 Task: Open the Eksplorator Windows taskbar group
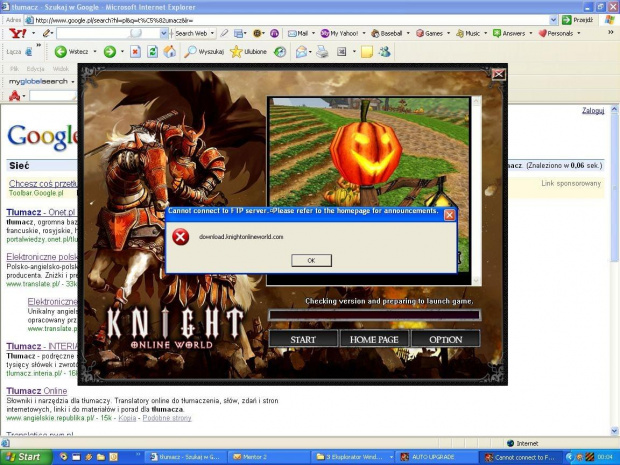[353, 457]
